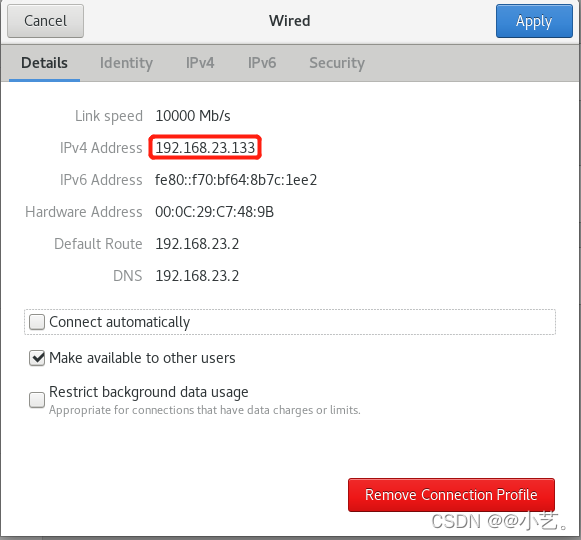Click the hardware address 00:0C:29:C7:48:9B

pyautogui.click(x=214, y=212)
